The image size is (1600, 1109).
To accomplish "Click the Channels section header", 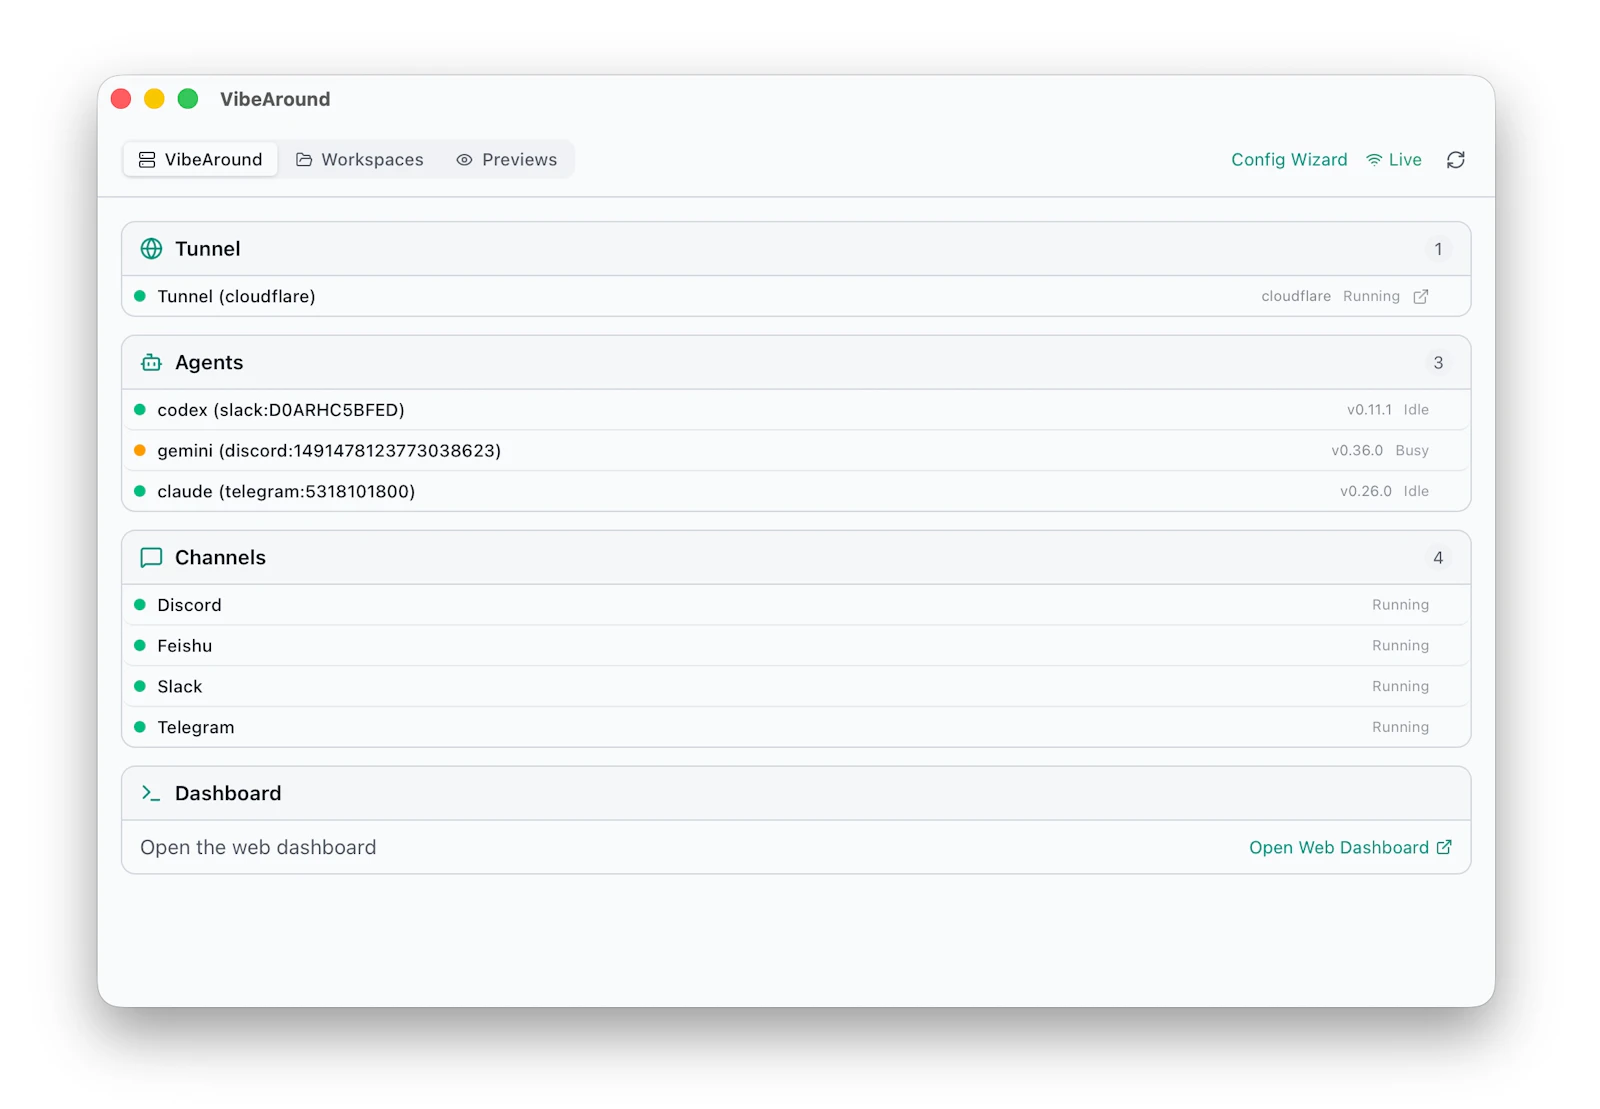I will pyautogui.click(x=796, y=558).
